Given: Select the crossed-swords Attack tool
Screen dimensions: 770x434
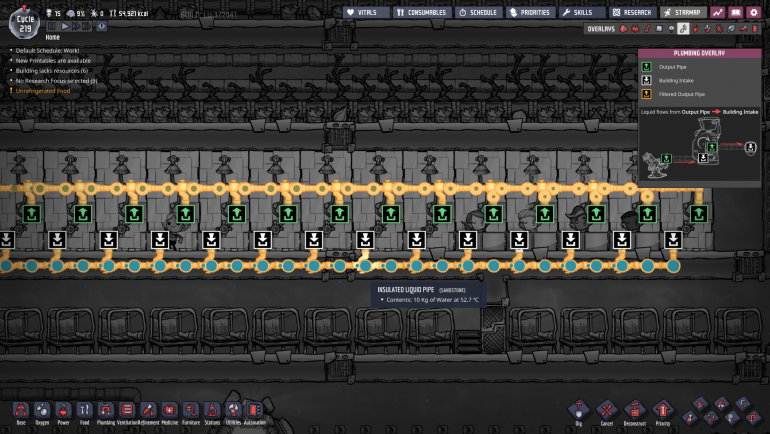Looking at the screenshot, I should click(x=711, y=418).
